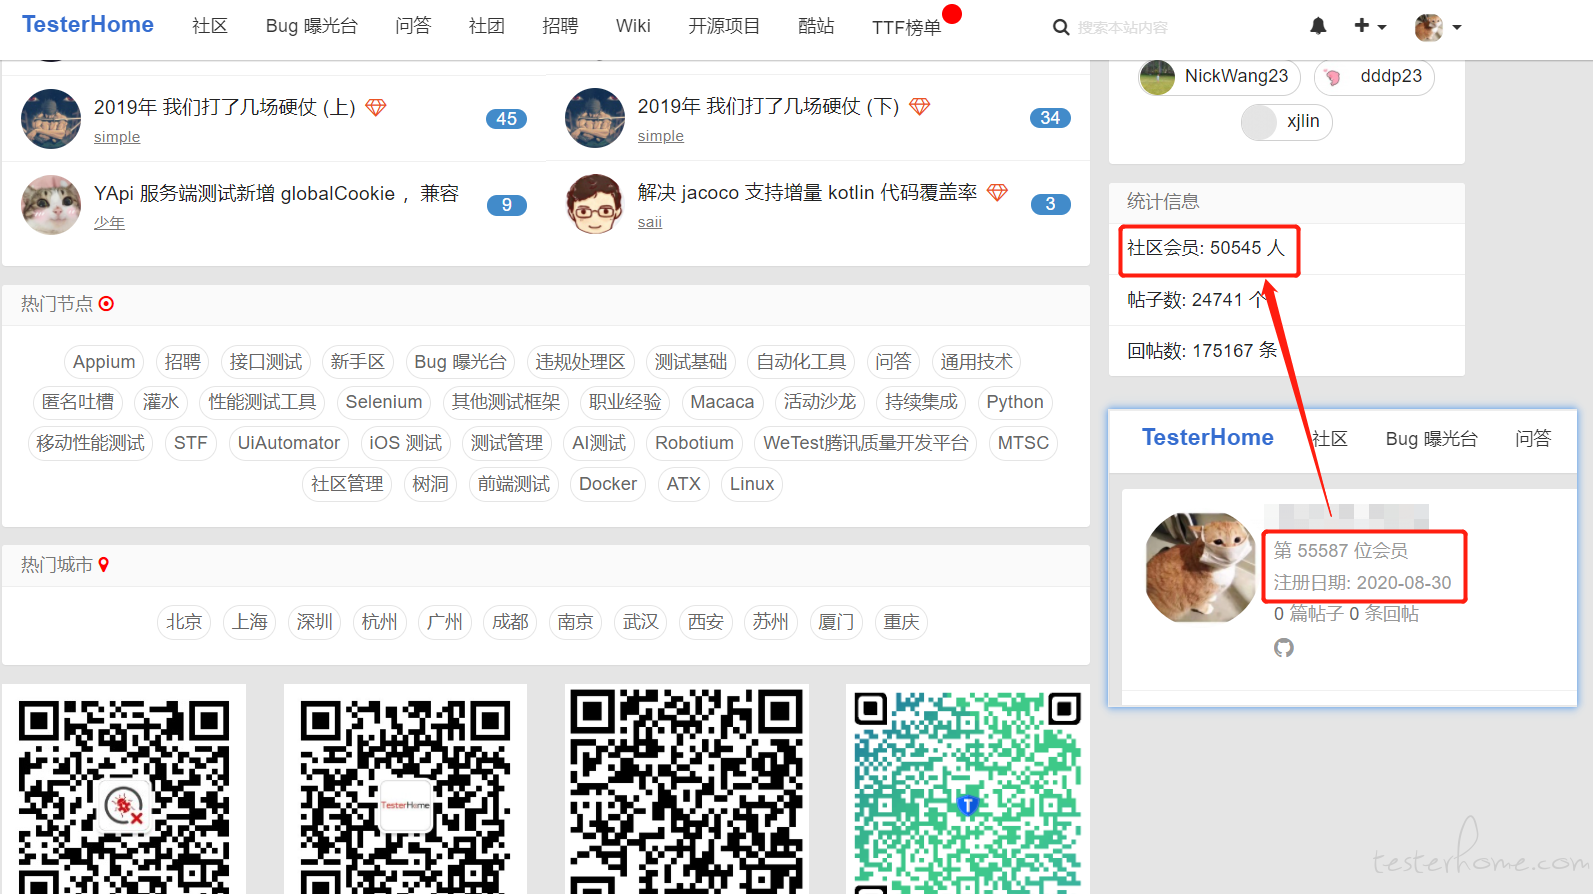1593x894 pixels.
Task: Click the QR code with the bug icon
Action: point(124,789)
